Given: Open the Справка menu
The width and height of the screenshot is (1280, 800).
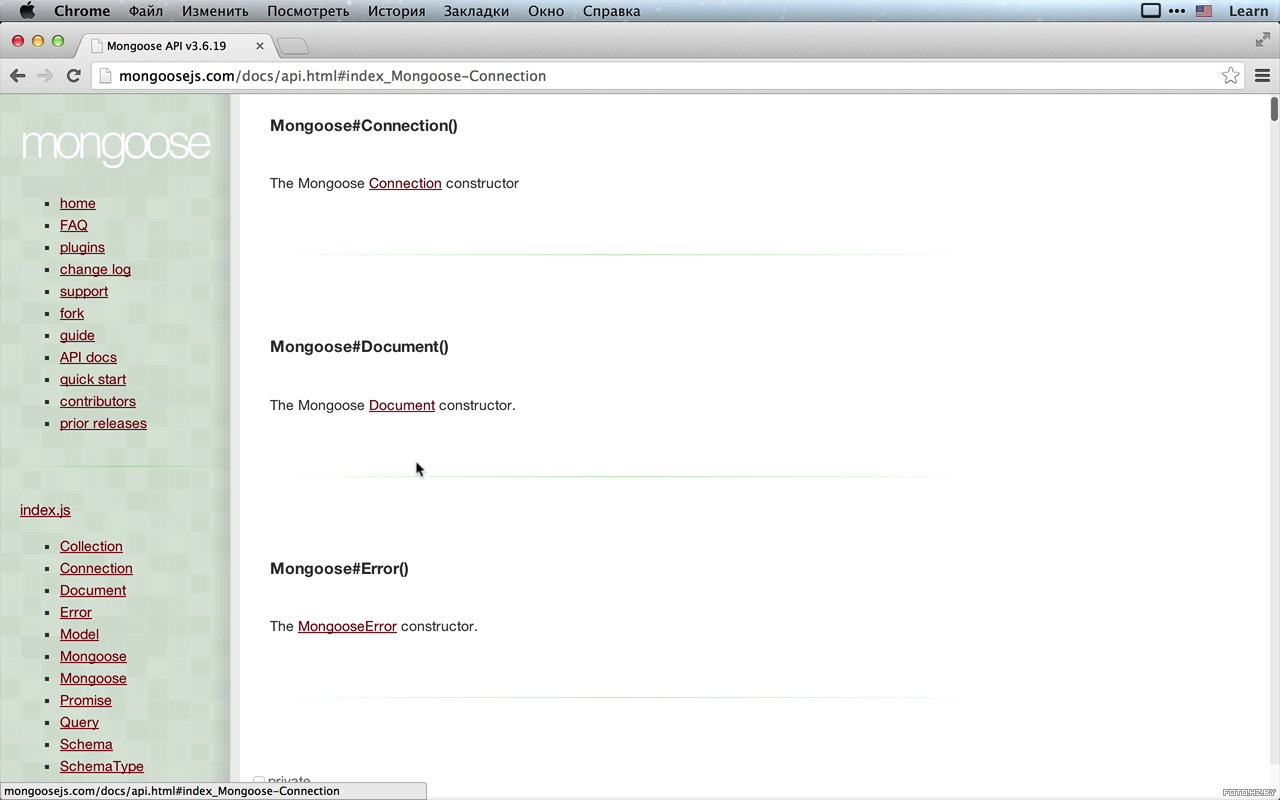Looking at the screenshot, I should pos(611,11).
